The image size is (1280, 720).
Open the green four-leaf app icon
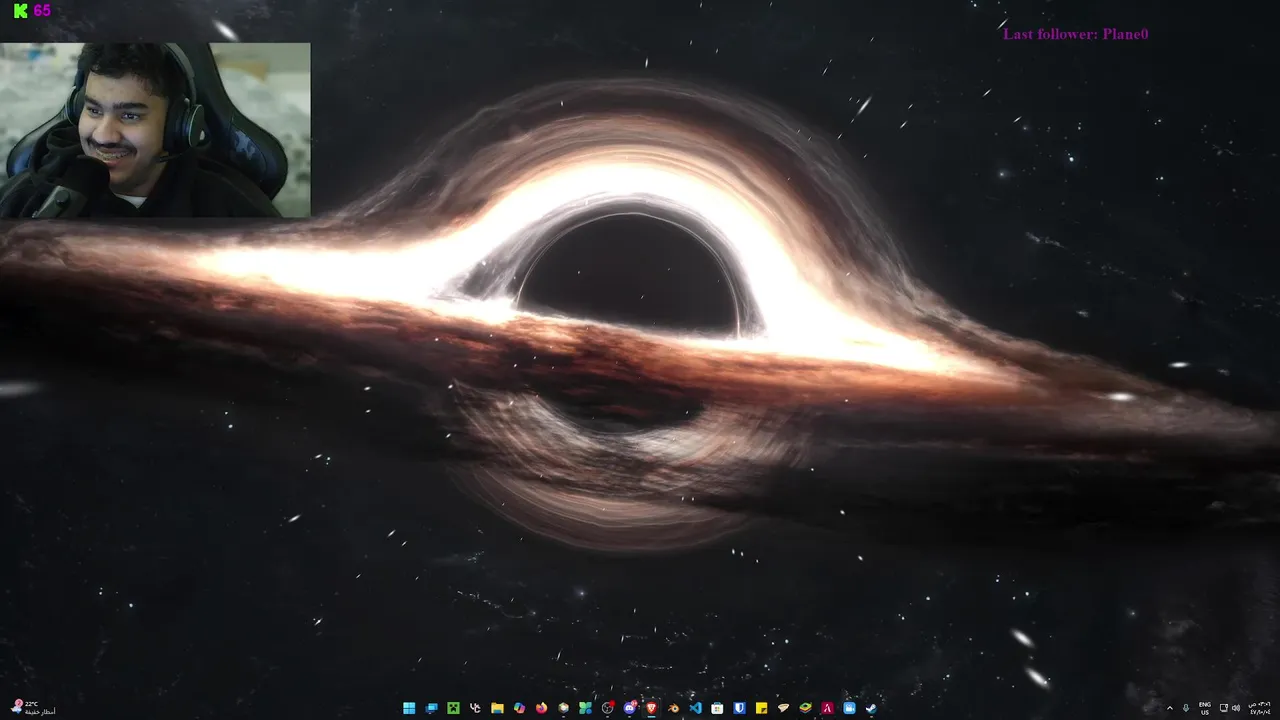[585, 708]
